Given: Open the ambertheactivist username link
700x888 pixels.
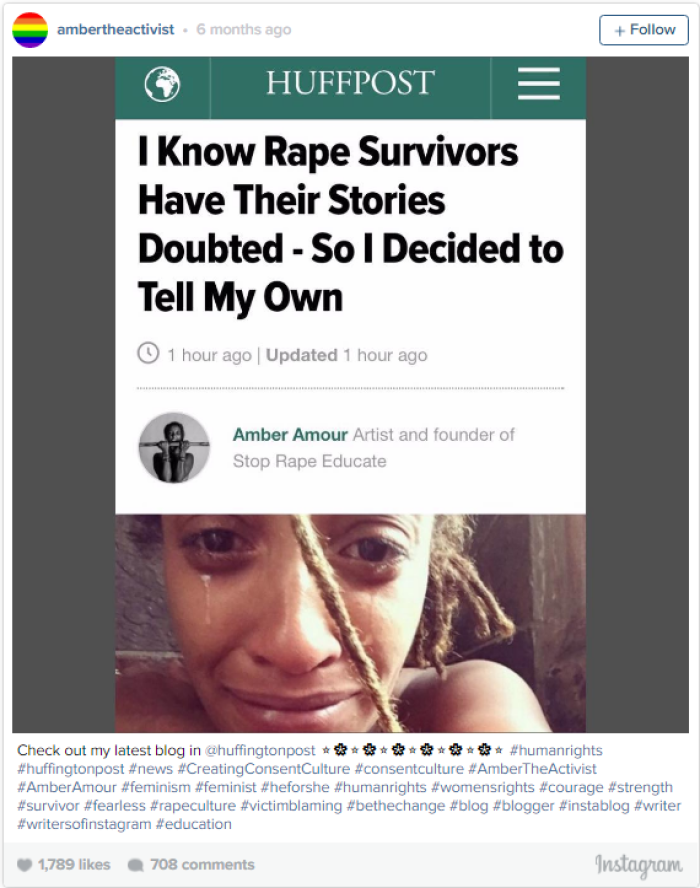Looking at the screenshot, I should [116, 29].
